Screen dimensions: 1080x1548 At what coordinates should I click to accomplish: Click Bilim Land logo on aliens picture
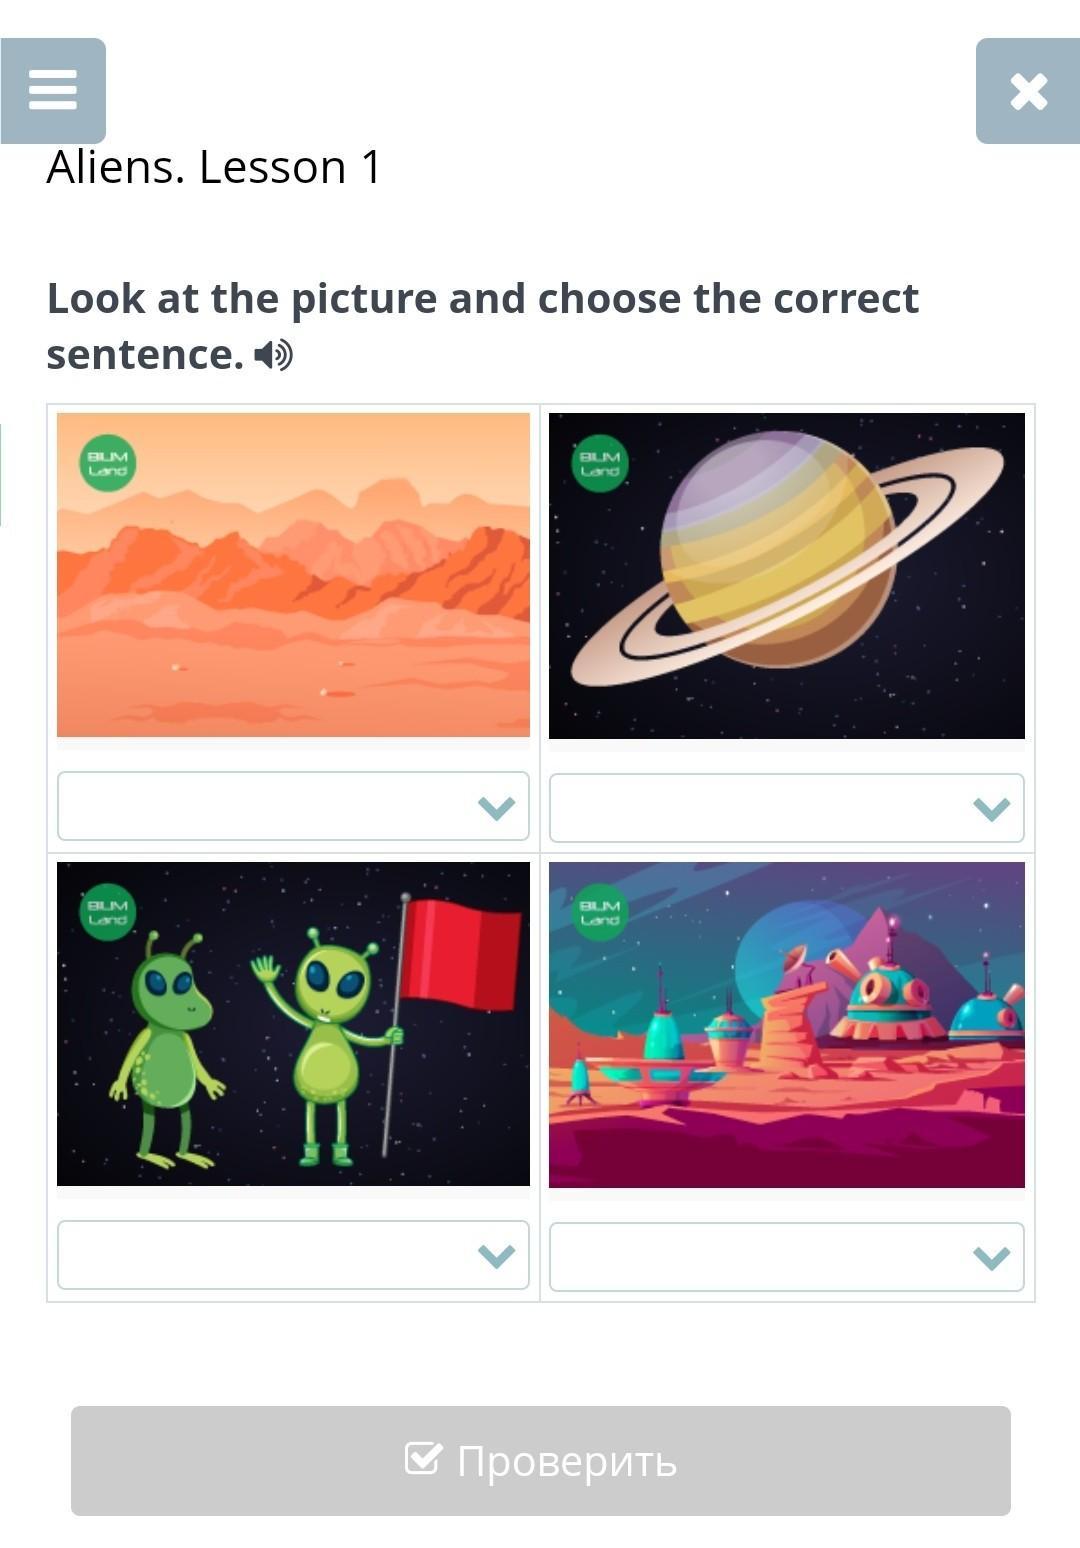coord(108,912)
